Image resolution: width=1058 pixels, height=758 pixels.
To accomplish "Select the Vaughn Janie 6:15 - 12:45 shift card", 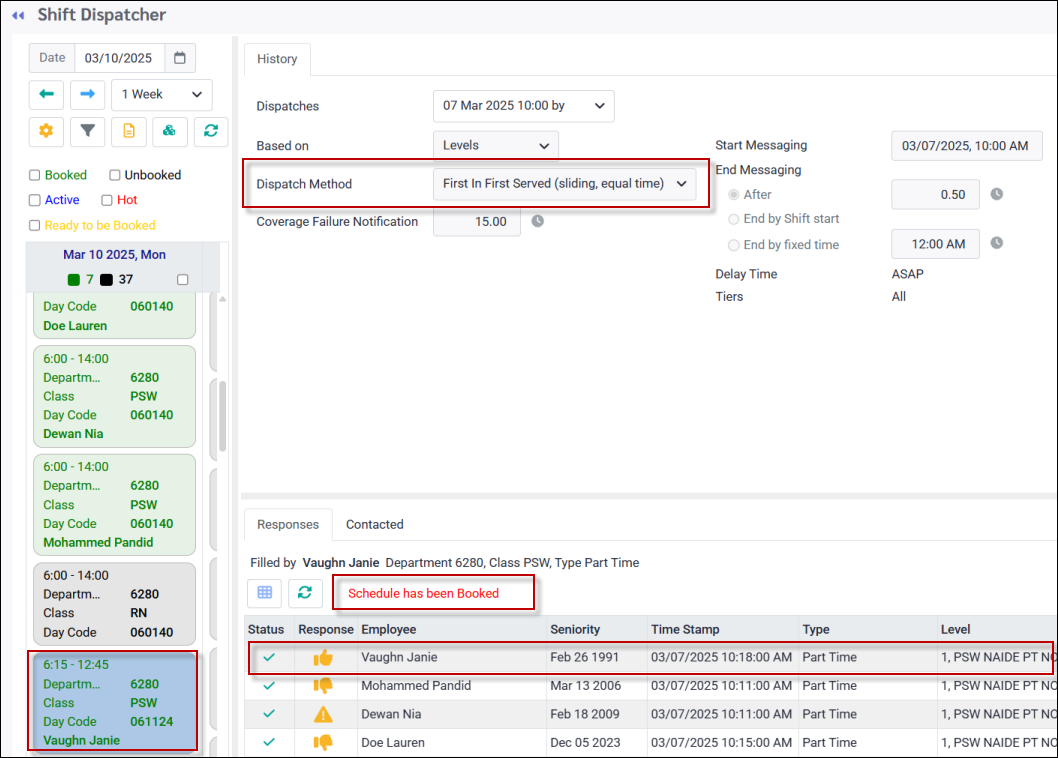I will coord(113,701).
